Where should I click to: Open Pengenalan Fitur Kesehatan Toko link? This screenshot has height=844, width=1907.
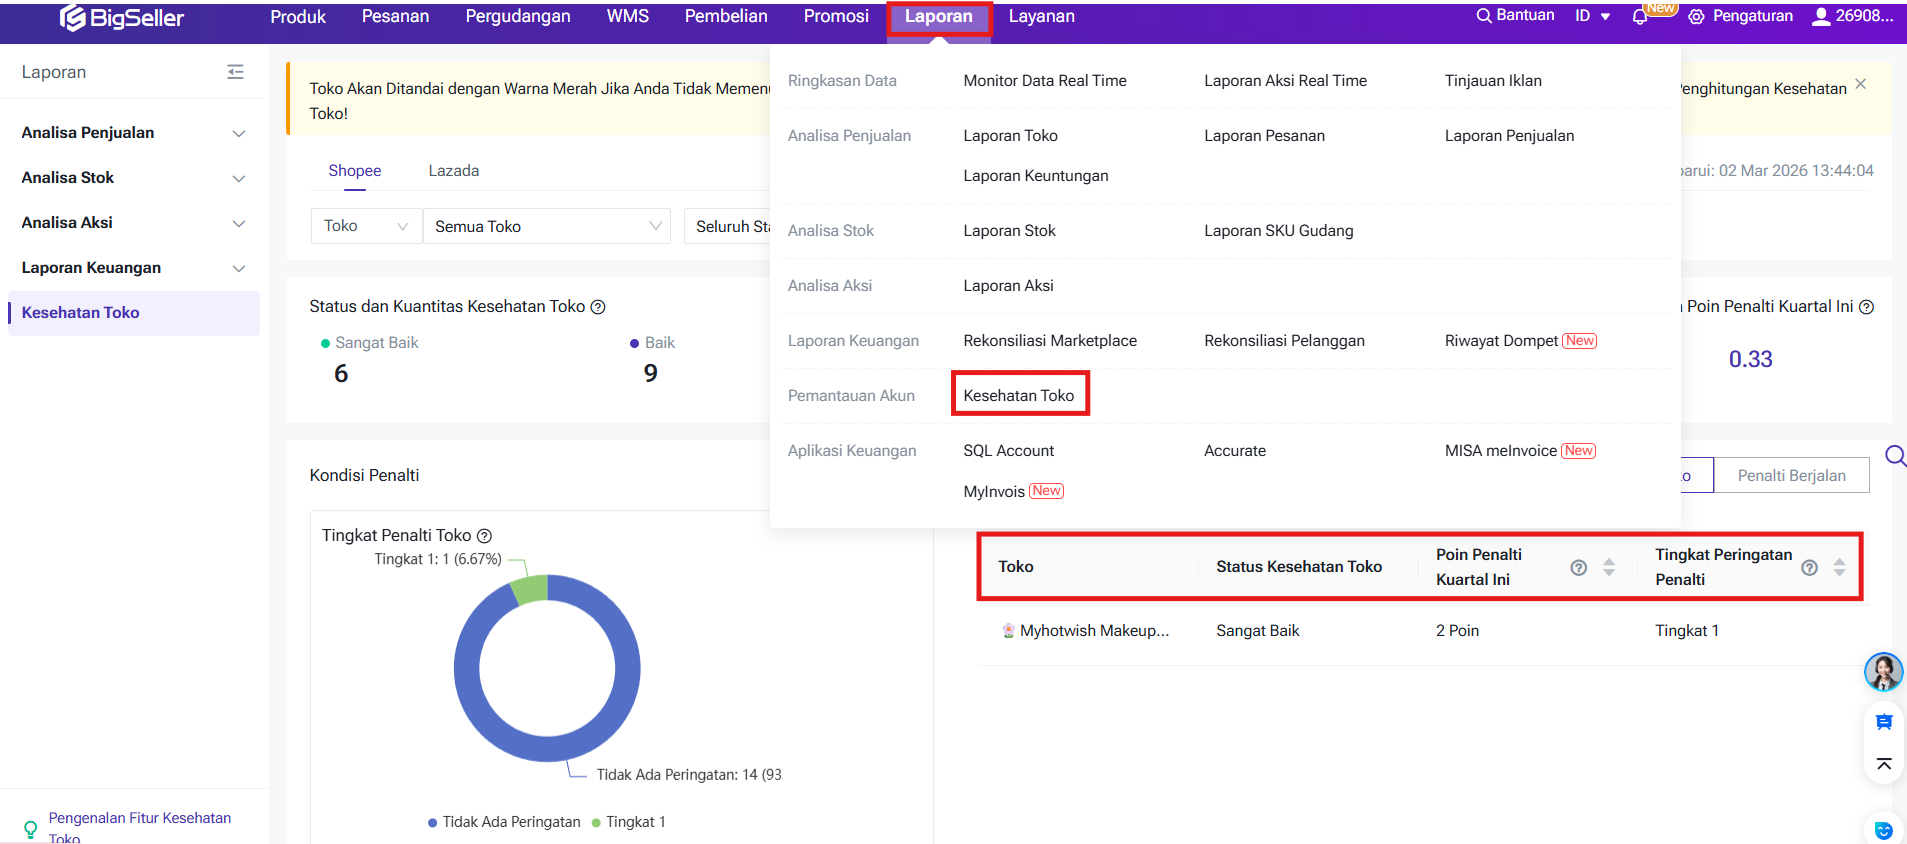[x=139, y=826]
